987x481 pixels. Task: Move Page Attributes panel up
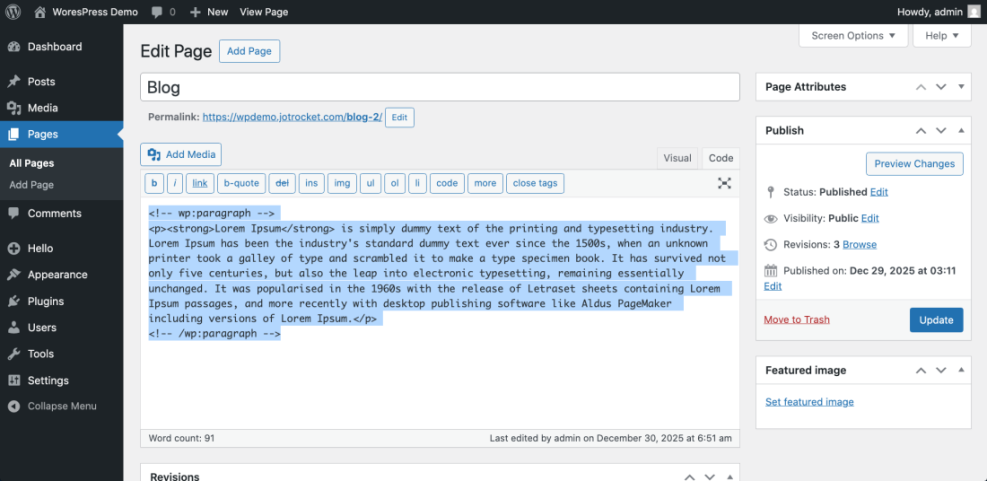click(921, 87)
